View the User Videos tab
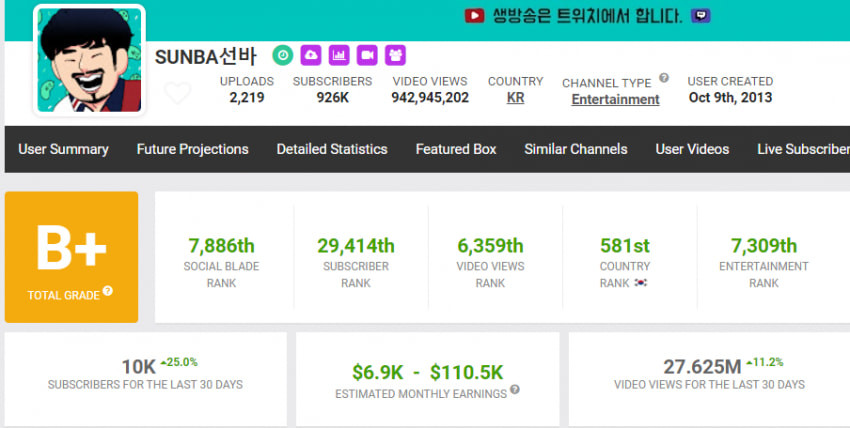 [692, 149]
